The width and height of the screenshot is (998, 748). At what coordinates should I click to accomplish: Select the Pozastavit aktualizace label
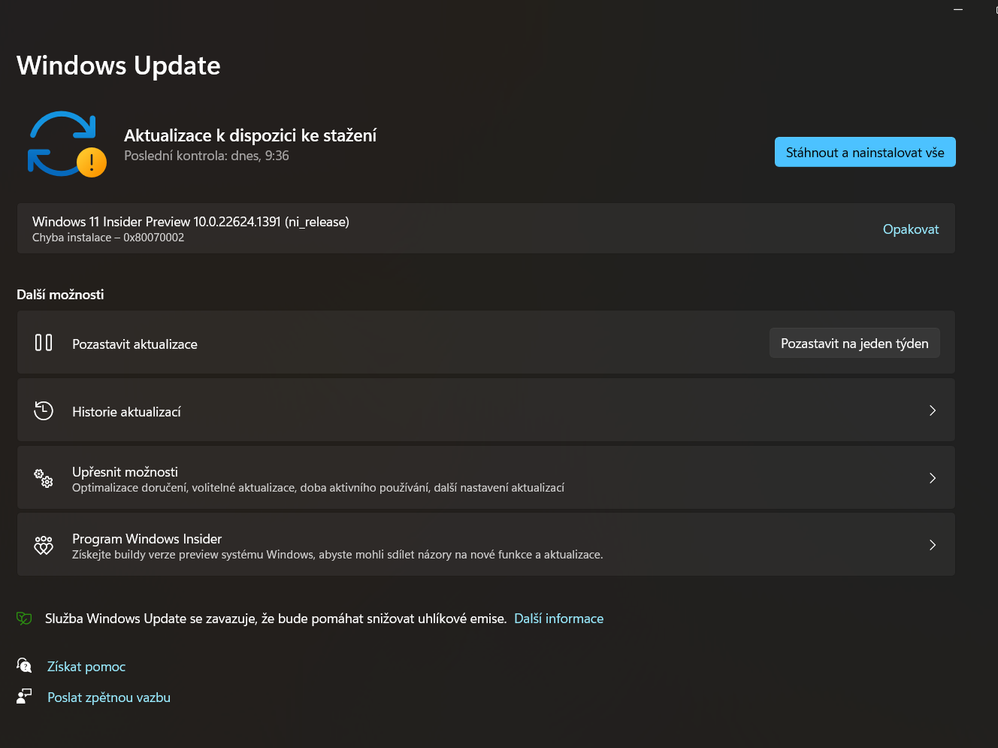pyautogui.click(x=134, y=344)
